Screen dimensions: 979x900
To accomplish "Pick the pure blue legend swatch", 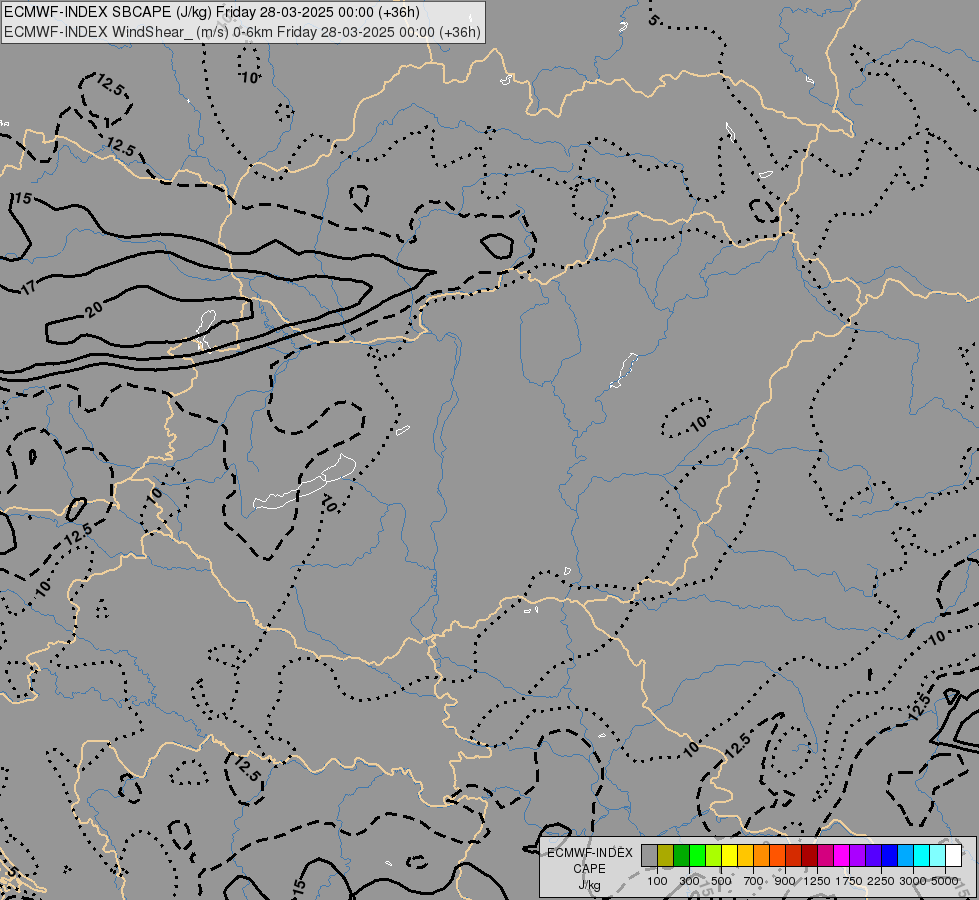I will coord(890,856).
